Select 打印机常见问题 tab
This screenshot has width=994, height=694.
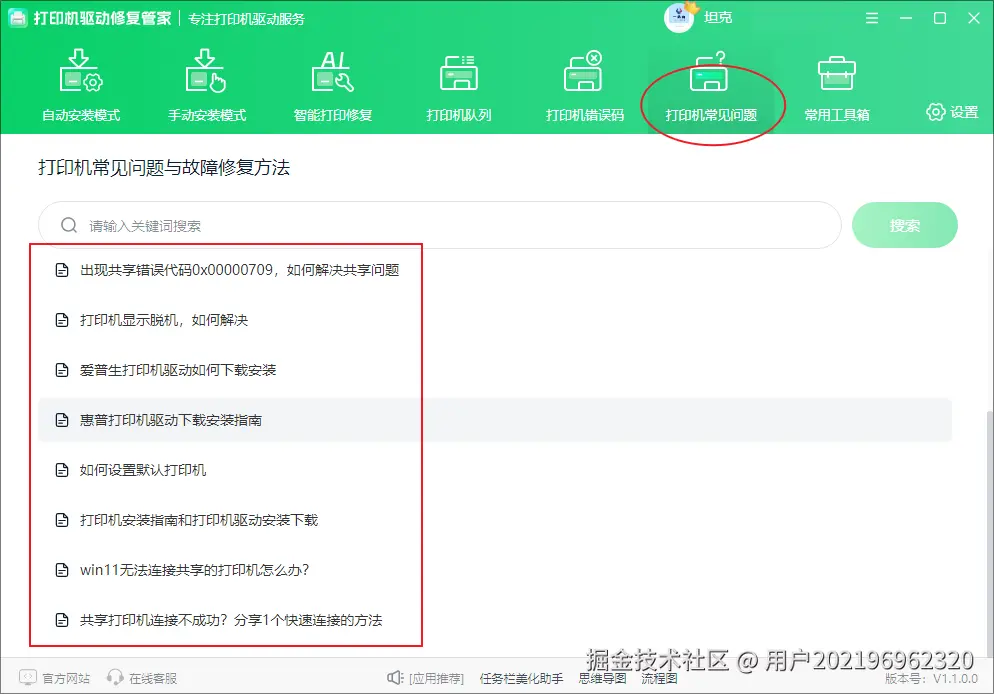pyautogui.click(x=711, y=86)
